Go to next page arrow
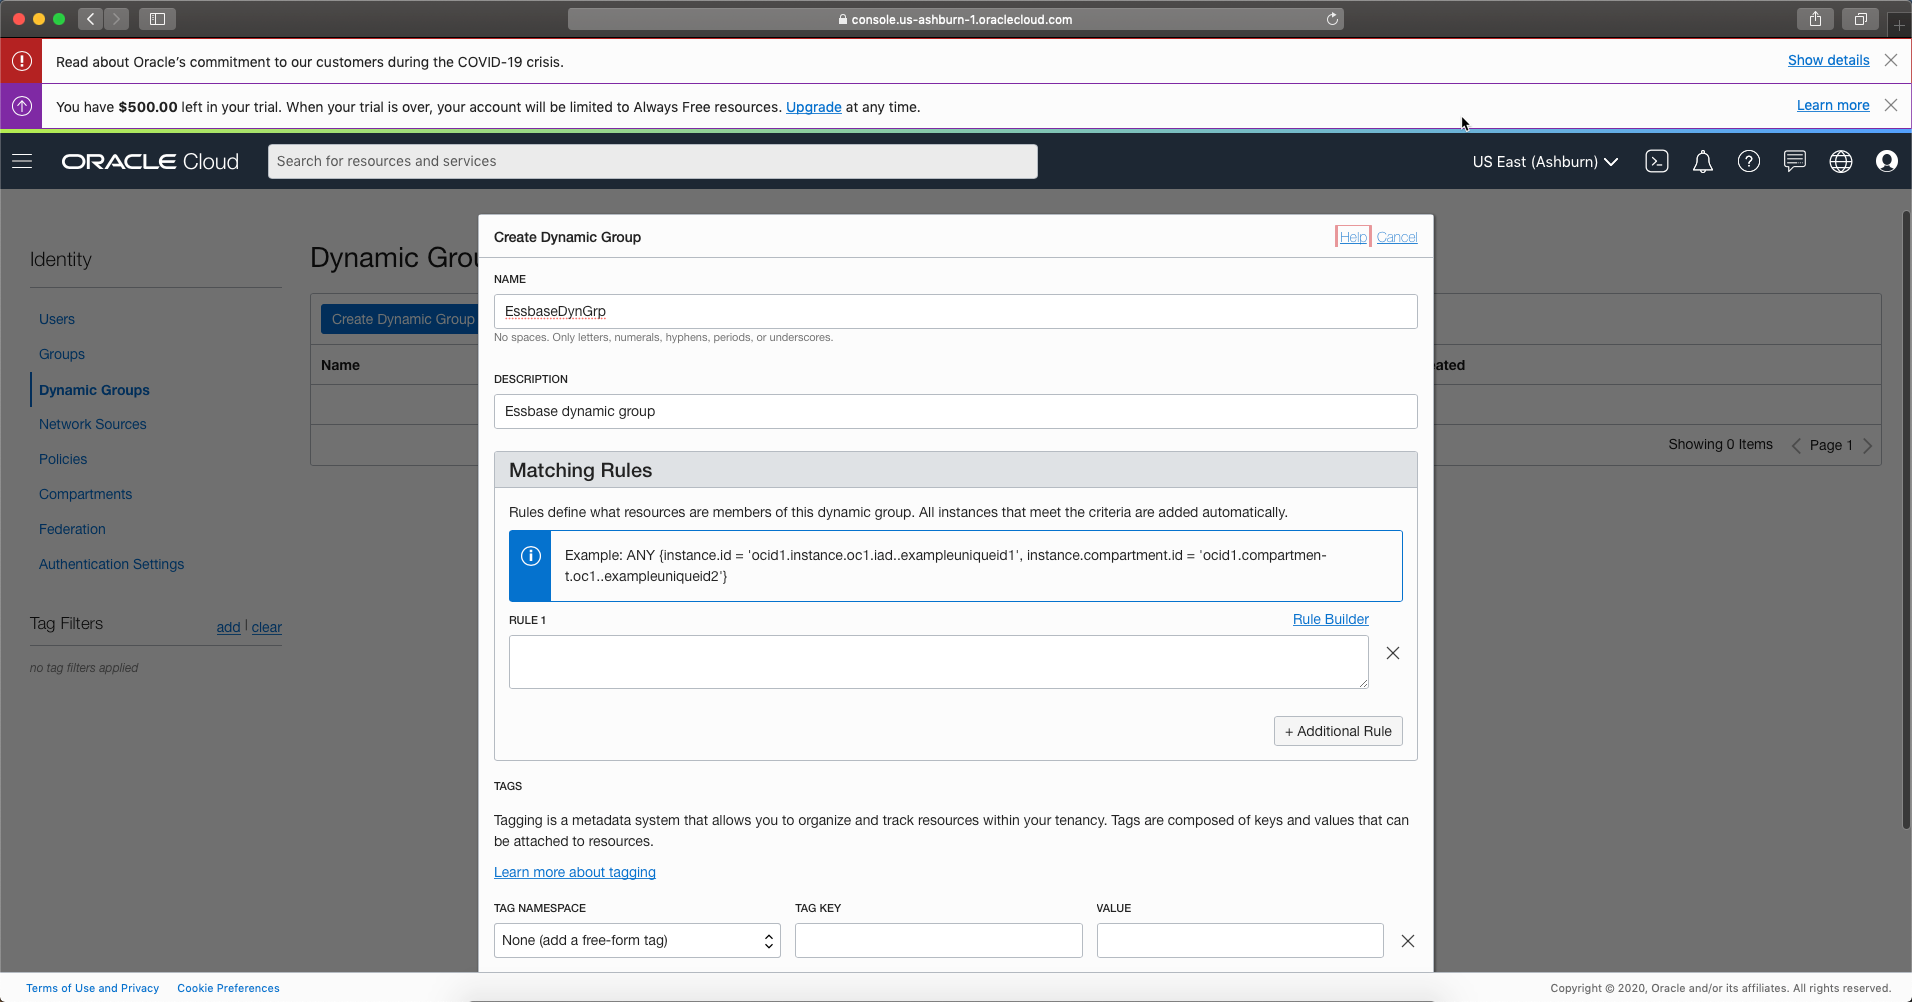 click(1867, 446)
